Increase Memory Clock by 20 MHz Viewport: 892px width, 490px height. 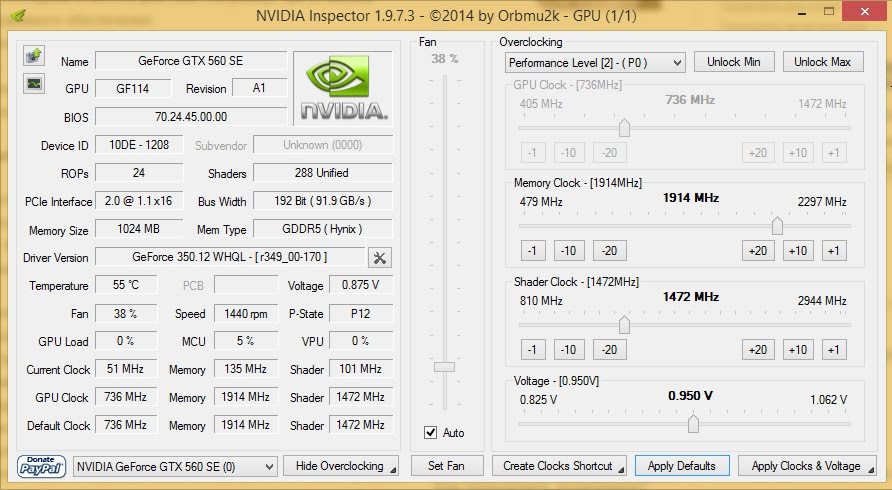point(758,251)
